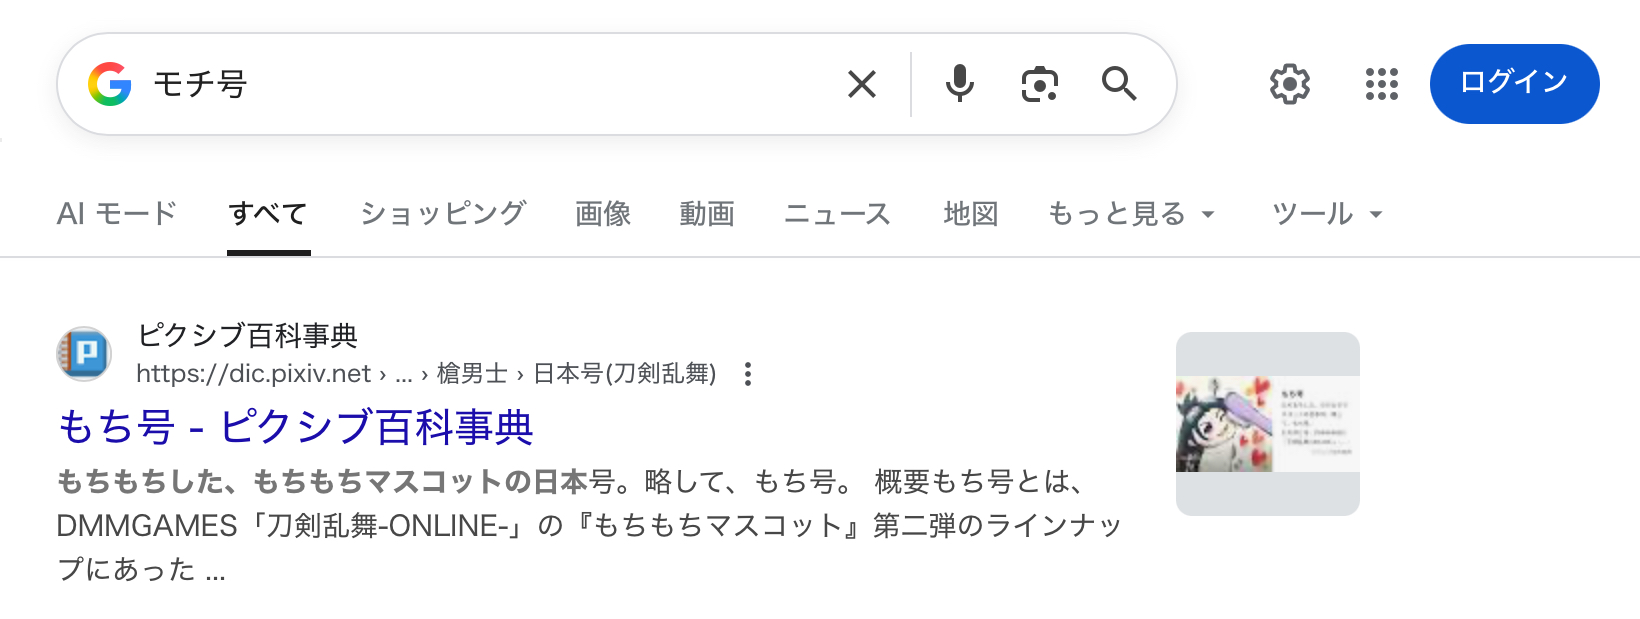
Task: Click into the モチ号 search field
Action: click(x=500, y=84)
